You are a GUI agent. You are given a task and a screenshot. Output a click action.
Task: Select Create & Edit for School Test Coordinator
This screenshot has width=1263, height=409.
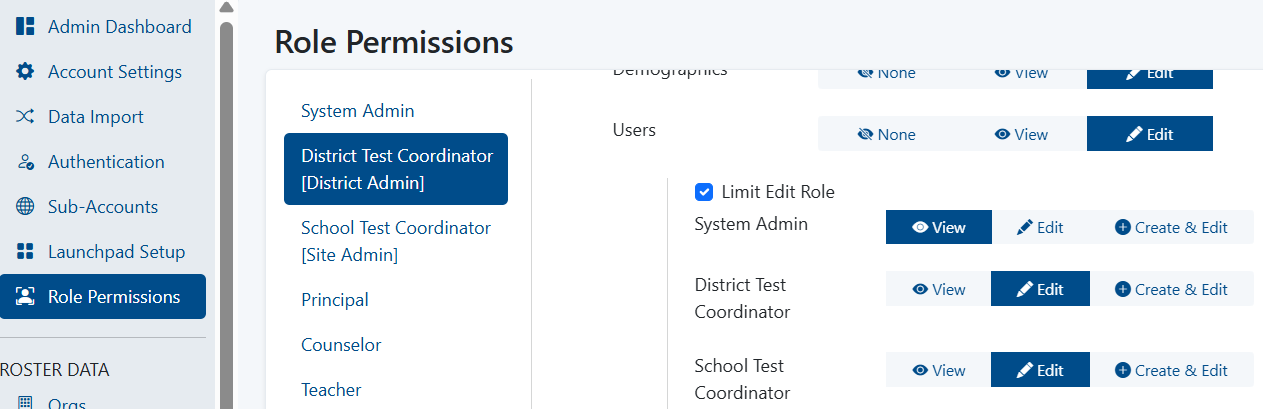click(x=1171, y=370)
